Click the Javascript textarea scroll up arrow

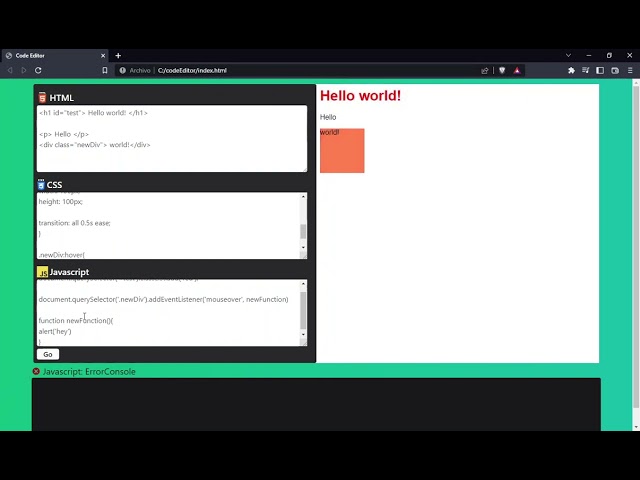point(303,284)
